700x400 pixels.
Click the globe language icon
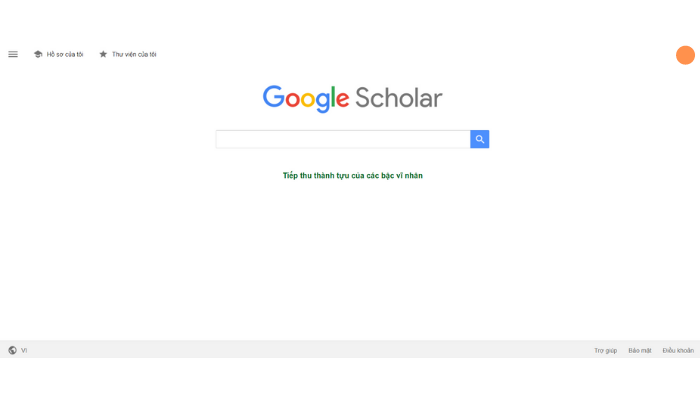point(12,350)
